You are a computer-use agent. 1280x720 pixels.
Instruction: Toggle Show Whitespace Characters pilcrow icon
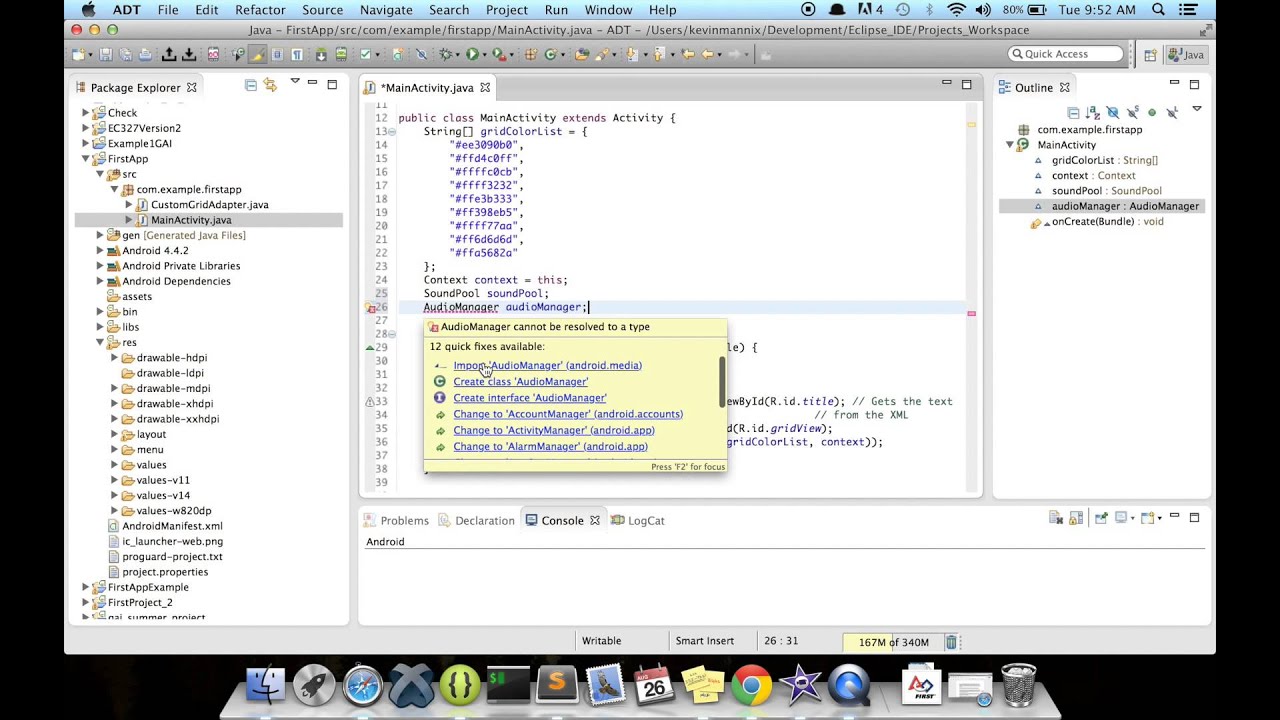[x=296, y=54]
